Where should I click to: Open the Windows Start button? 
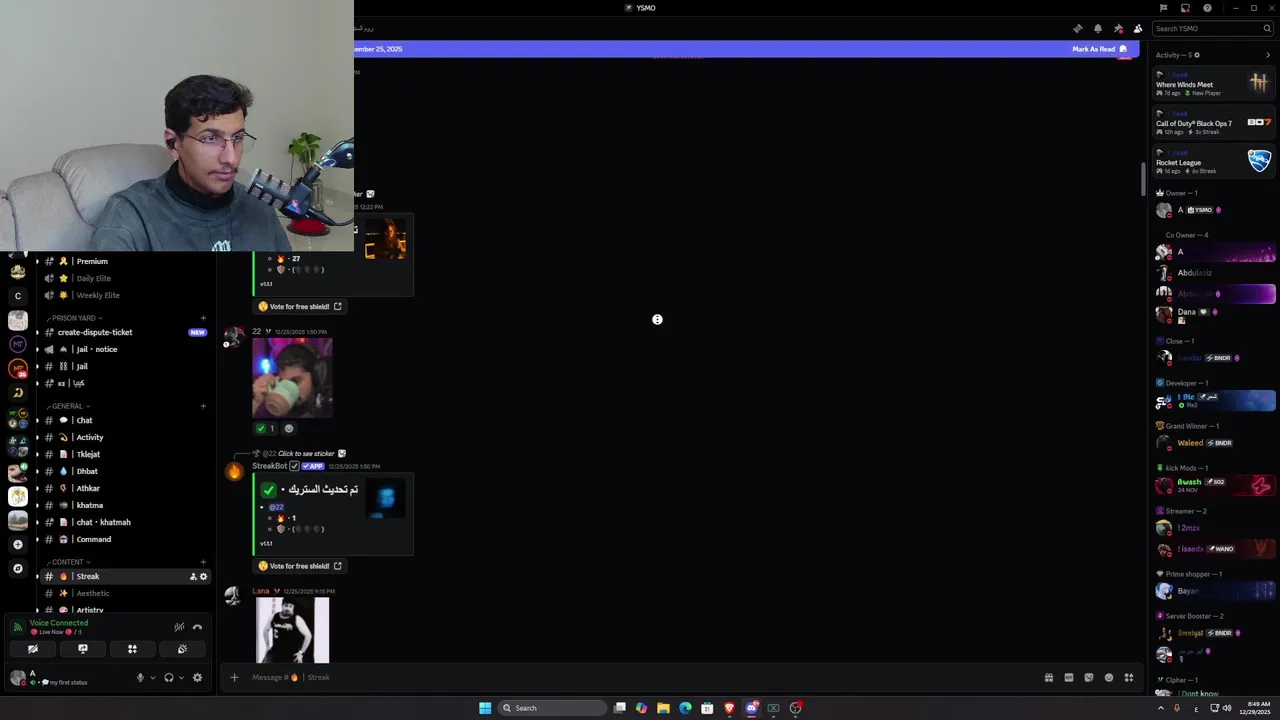[485, 708]
